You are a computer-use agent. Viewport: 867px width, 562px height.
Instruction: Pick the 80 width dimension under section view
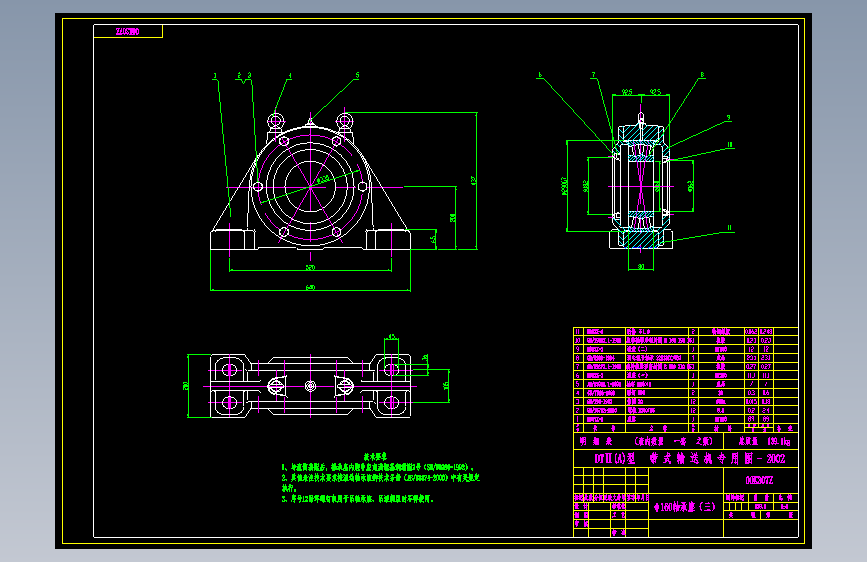click(641, 267)
